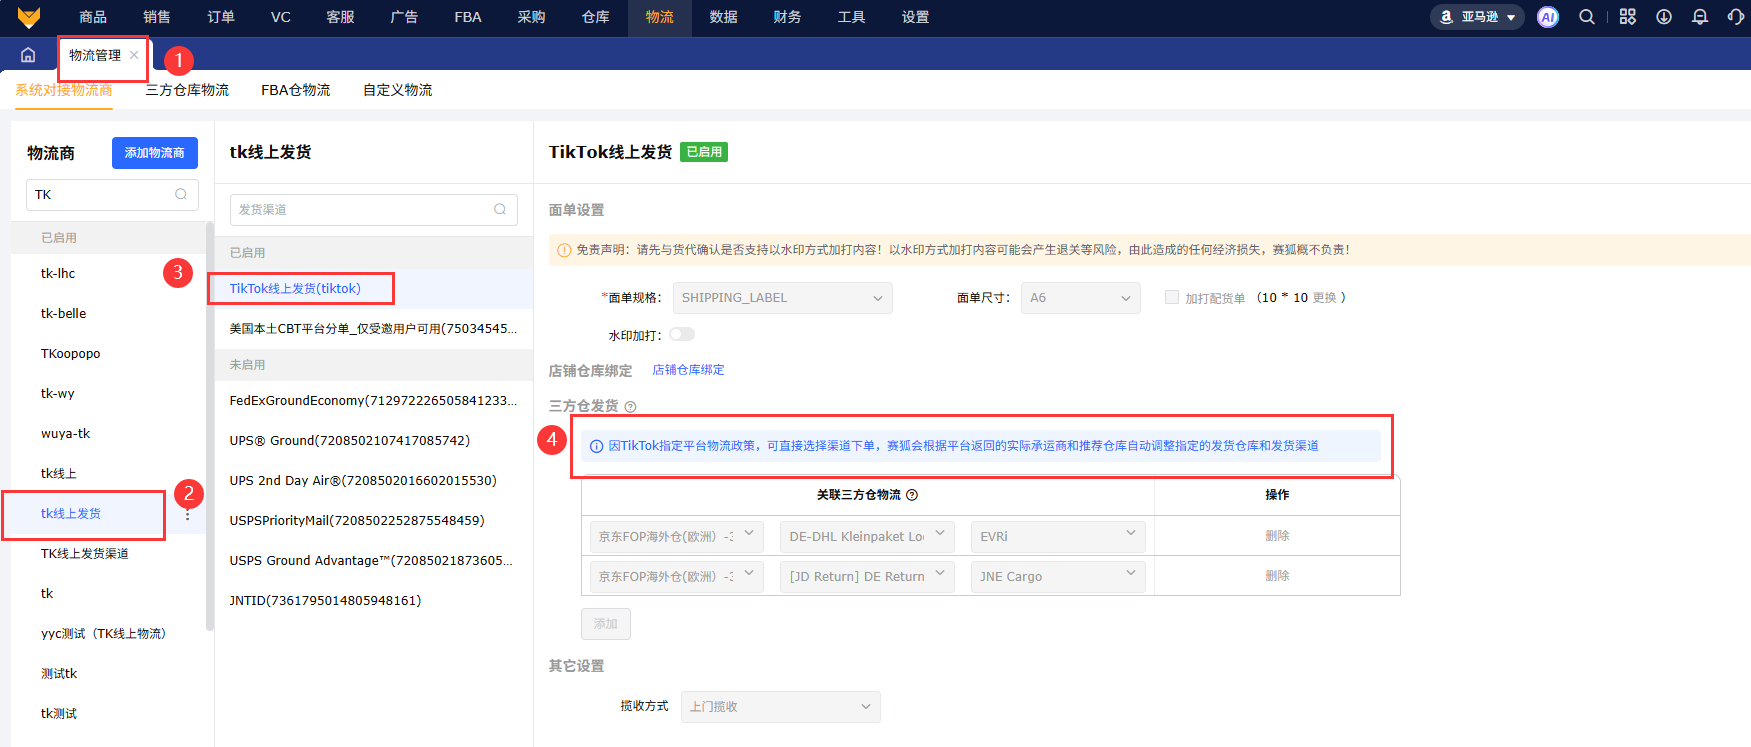Screen dimensions: 1751x747
Task: Open the 店铺仓库绑定 link
Action: click(688, 370)
